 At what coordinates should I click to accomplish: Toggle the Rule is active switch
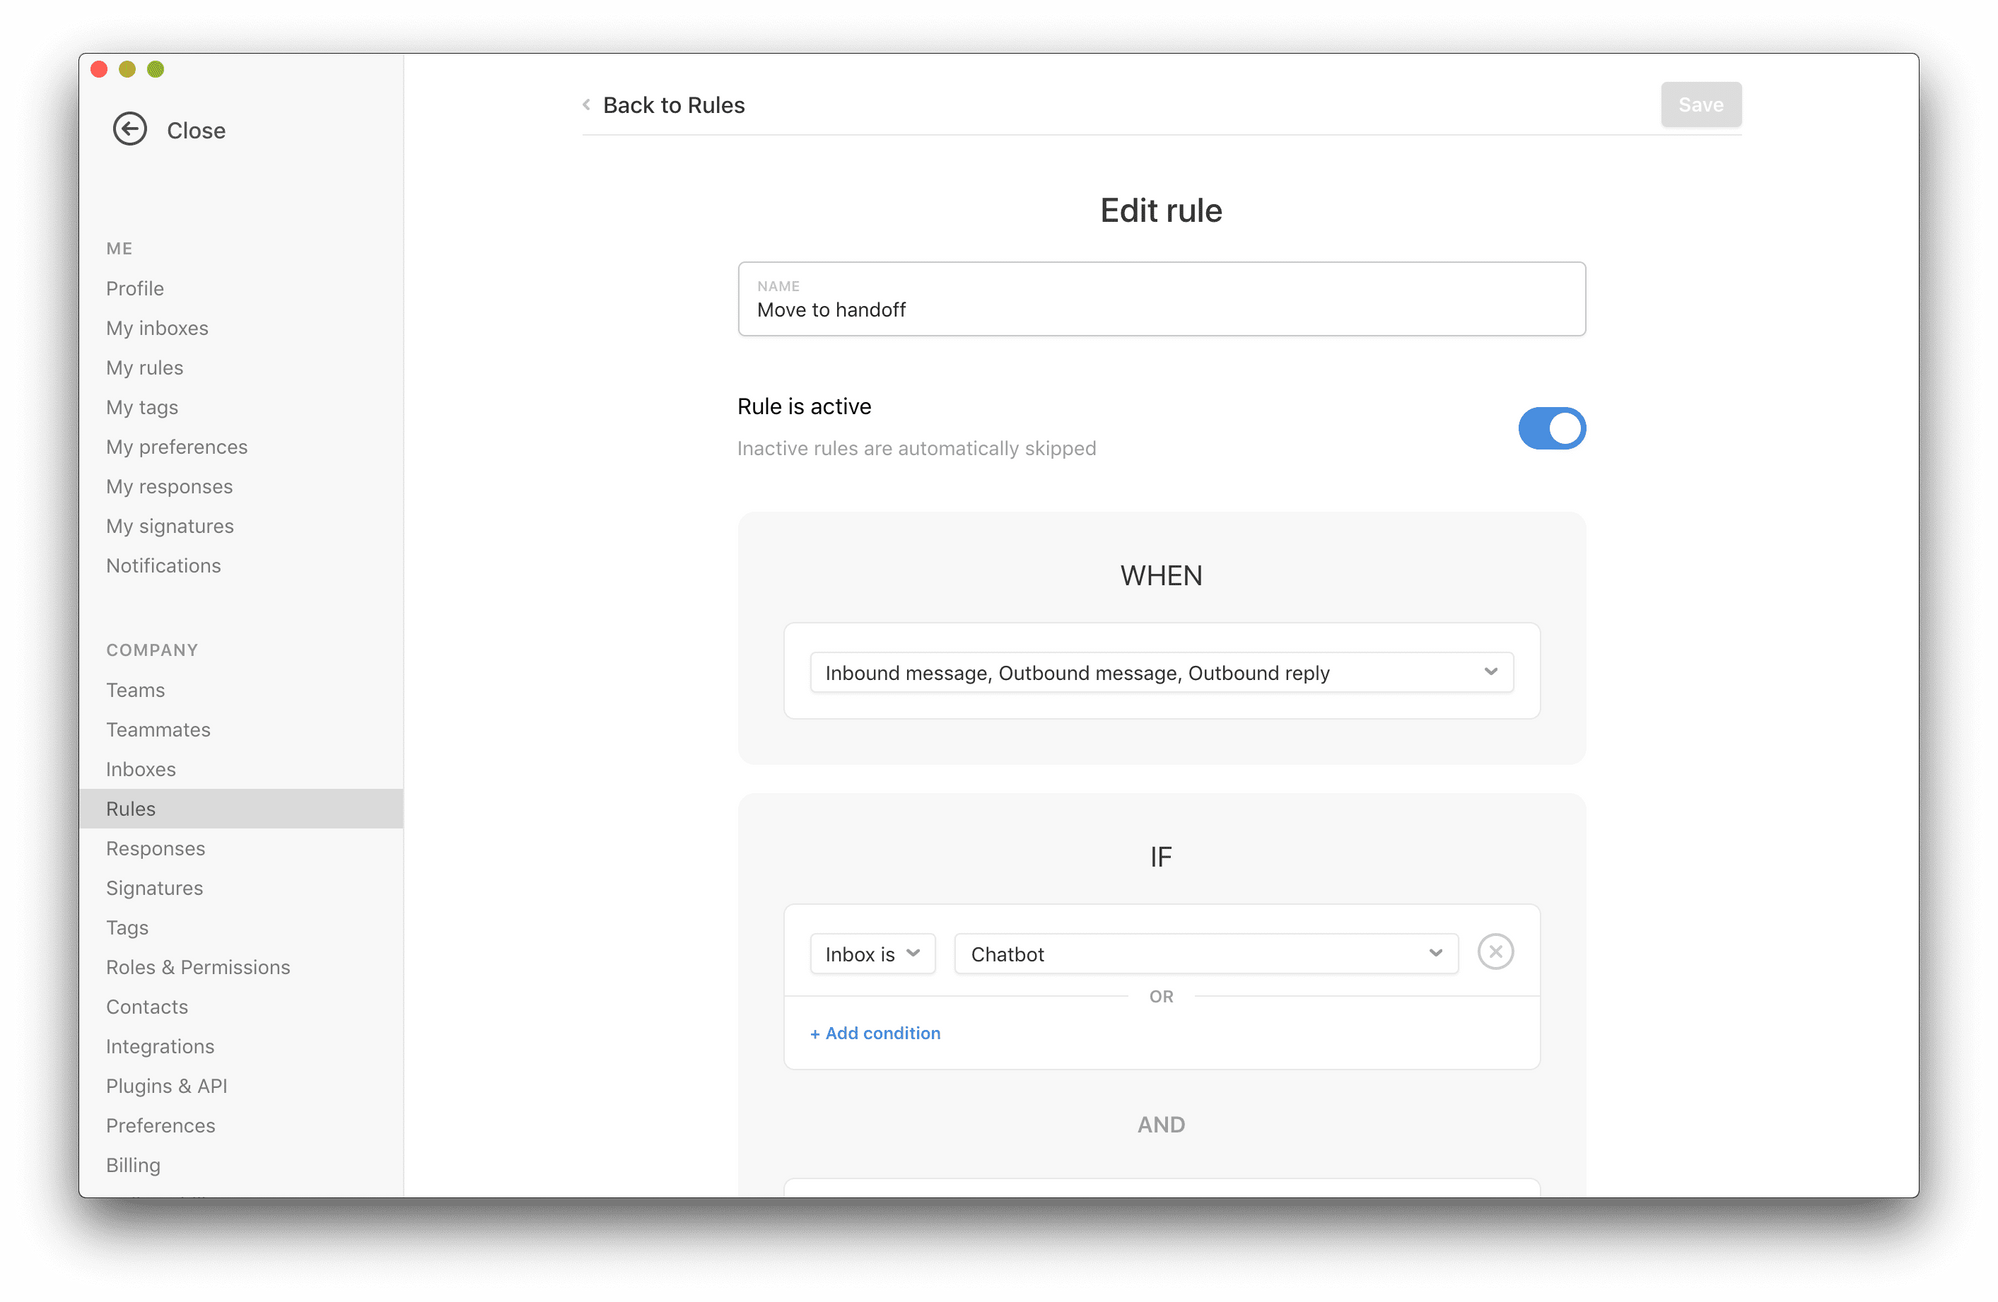tap(1551, 428)
